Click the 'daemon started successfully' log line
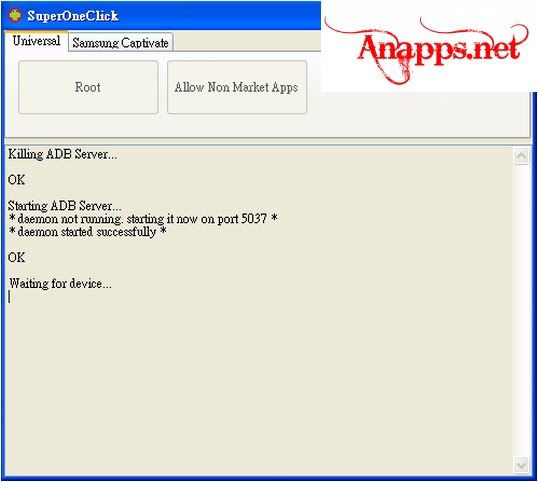Screen dimensions: 538x482 click(87, 232)
